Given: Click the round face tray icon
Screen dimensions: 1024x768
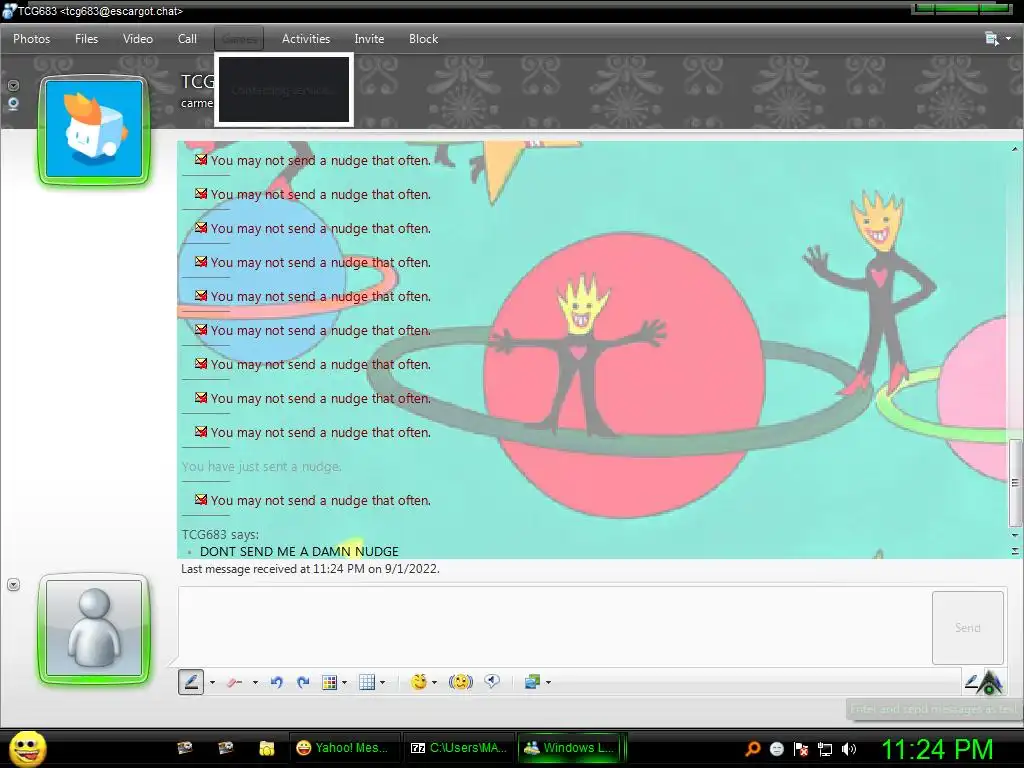Looking at the screenshot, I should click(x=776, y=748).
